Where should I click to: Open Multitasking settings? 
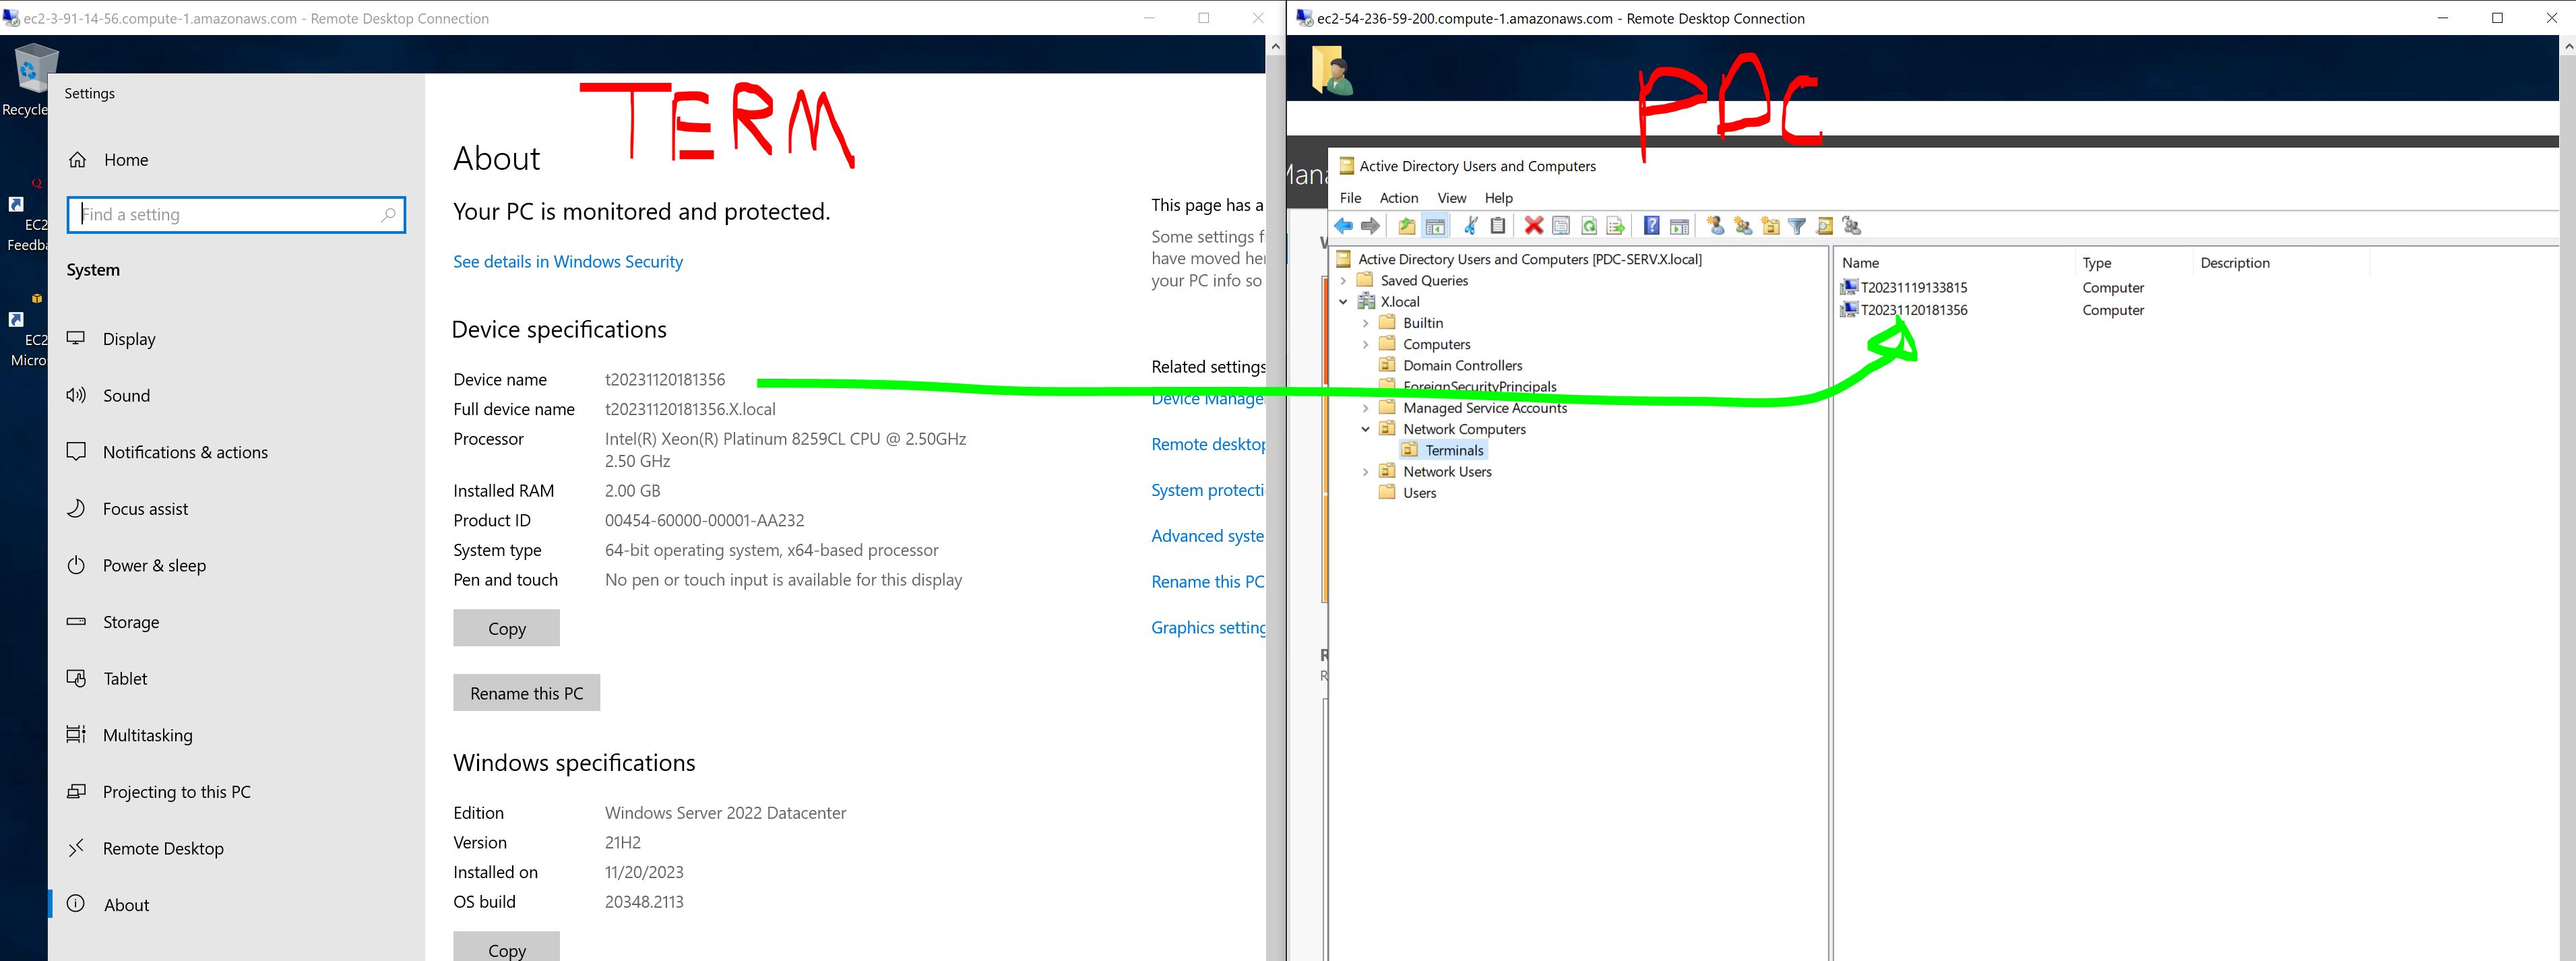[x=236, y=735]
